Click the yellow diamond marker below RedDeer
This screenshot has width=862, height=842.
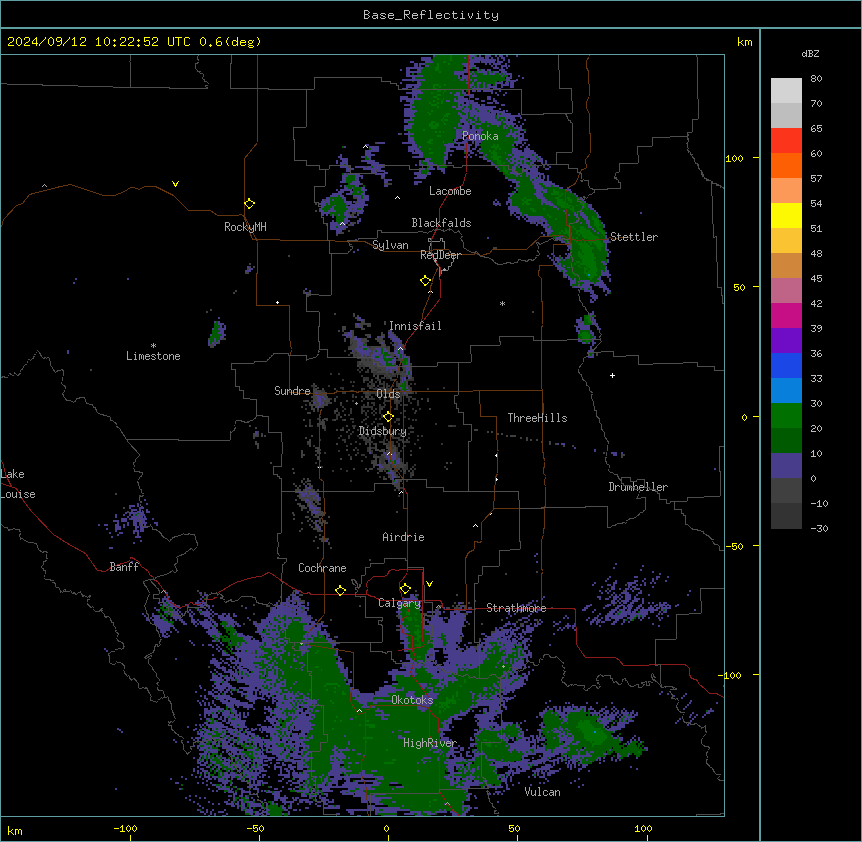[426, 281]
